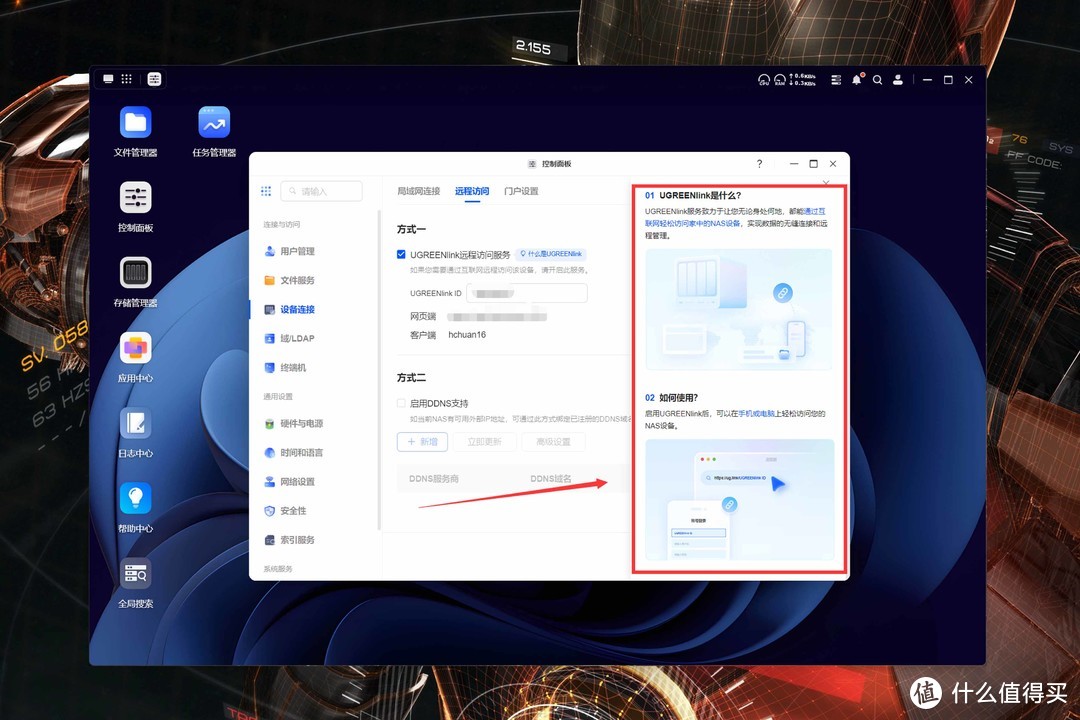Open the 文件管理器 desktop app
The width and height of the screenshot is (1080, 720).
[x=135, y=123]
